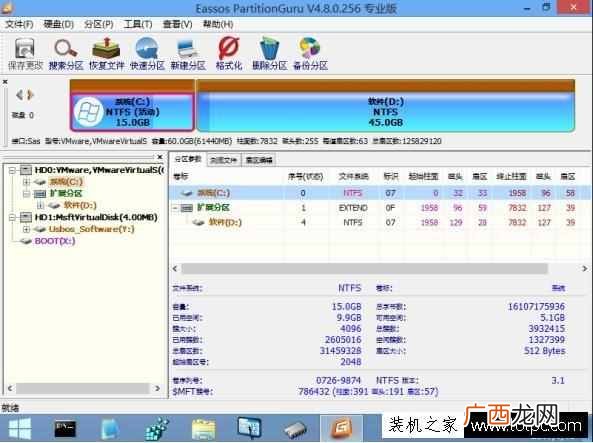Open the 分区(P) menu
593x443 pixels.
(99, 25)
